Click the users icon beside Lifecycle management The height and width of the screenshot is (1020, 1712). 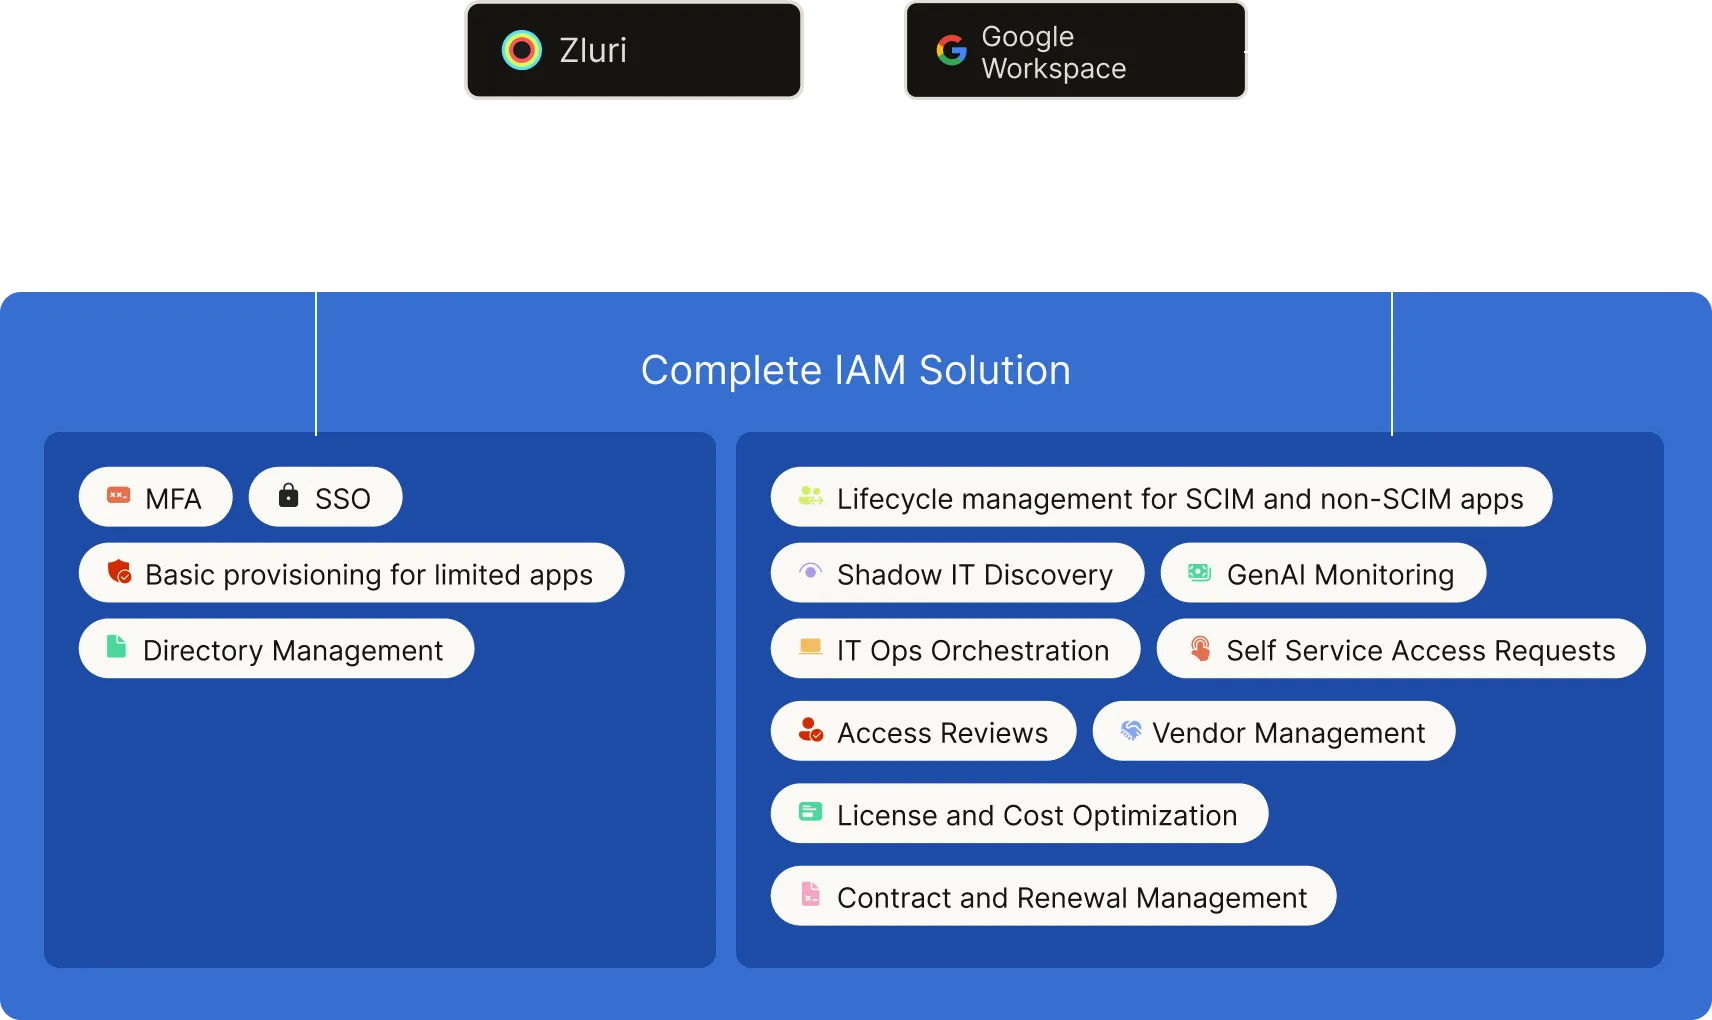tap(810, 496)
